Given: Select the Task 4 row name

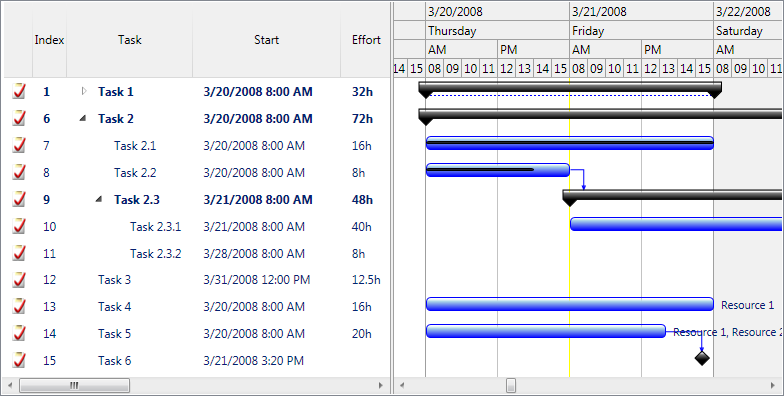Looking at the screenshot, I should pos(114,307).
